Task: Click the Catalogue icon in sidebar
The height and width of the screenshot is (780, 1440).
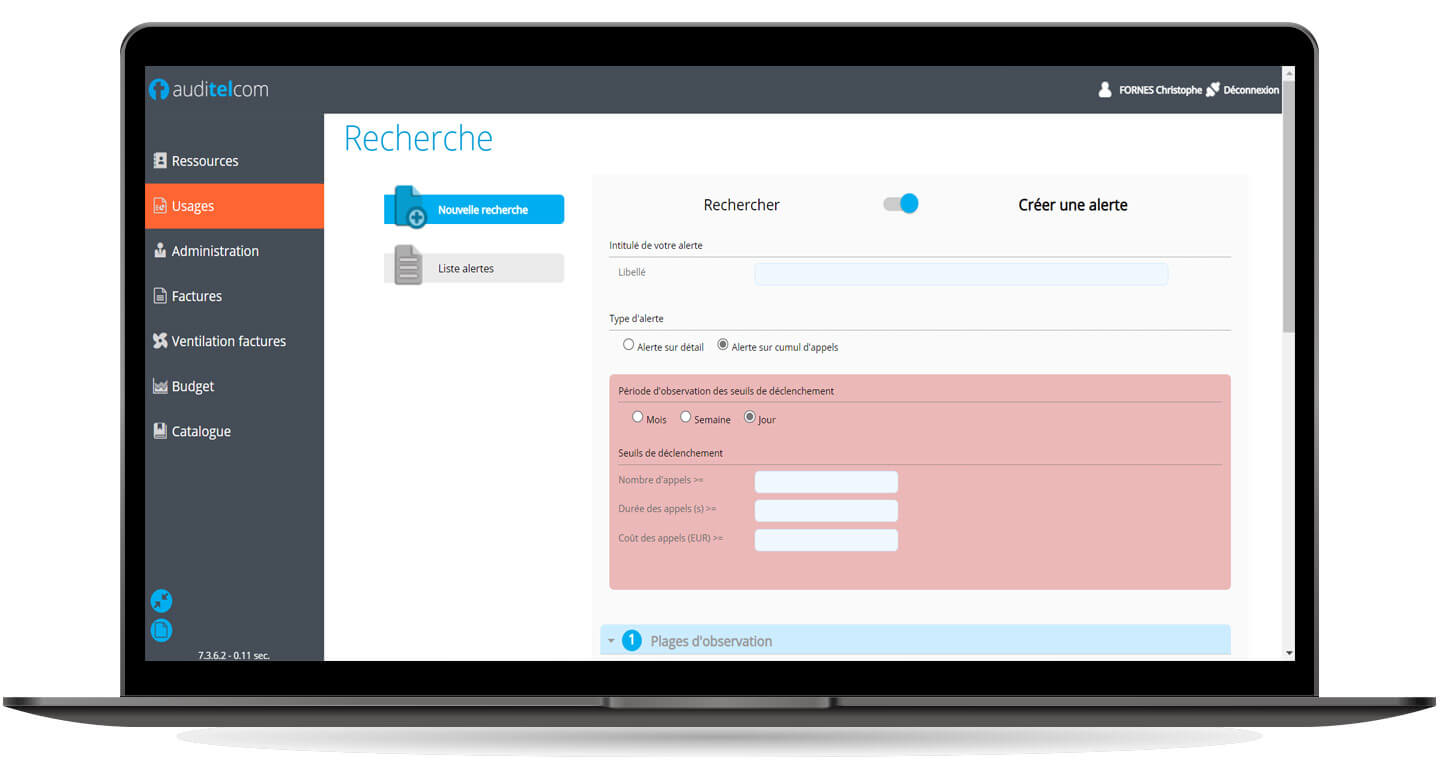Action: click(160, 431)
